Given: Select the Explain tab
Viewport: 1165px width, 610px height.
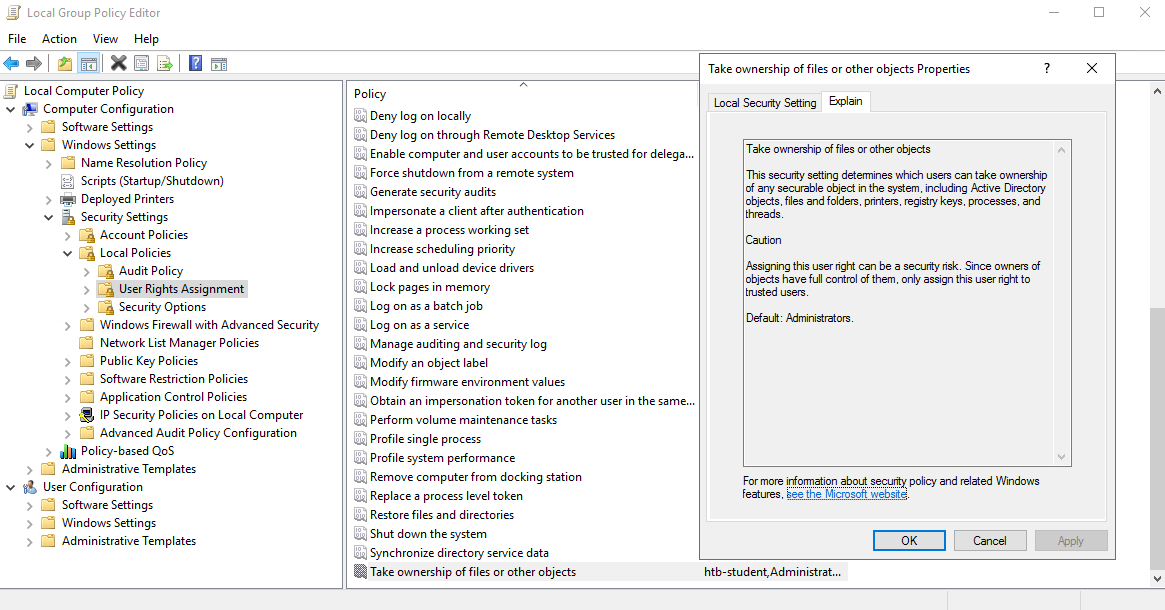Looking at the screenshot, I should point(846,101).
